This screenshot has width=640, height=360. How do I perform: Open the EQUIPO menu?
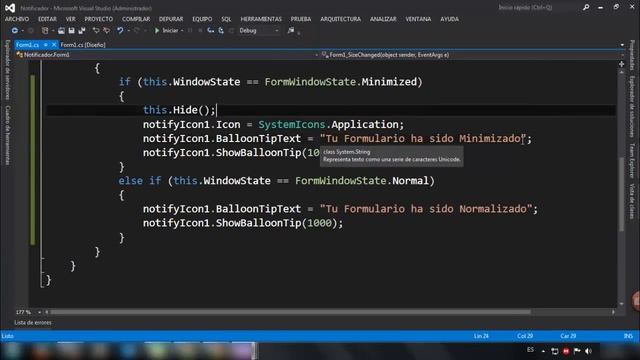point(202,19)
